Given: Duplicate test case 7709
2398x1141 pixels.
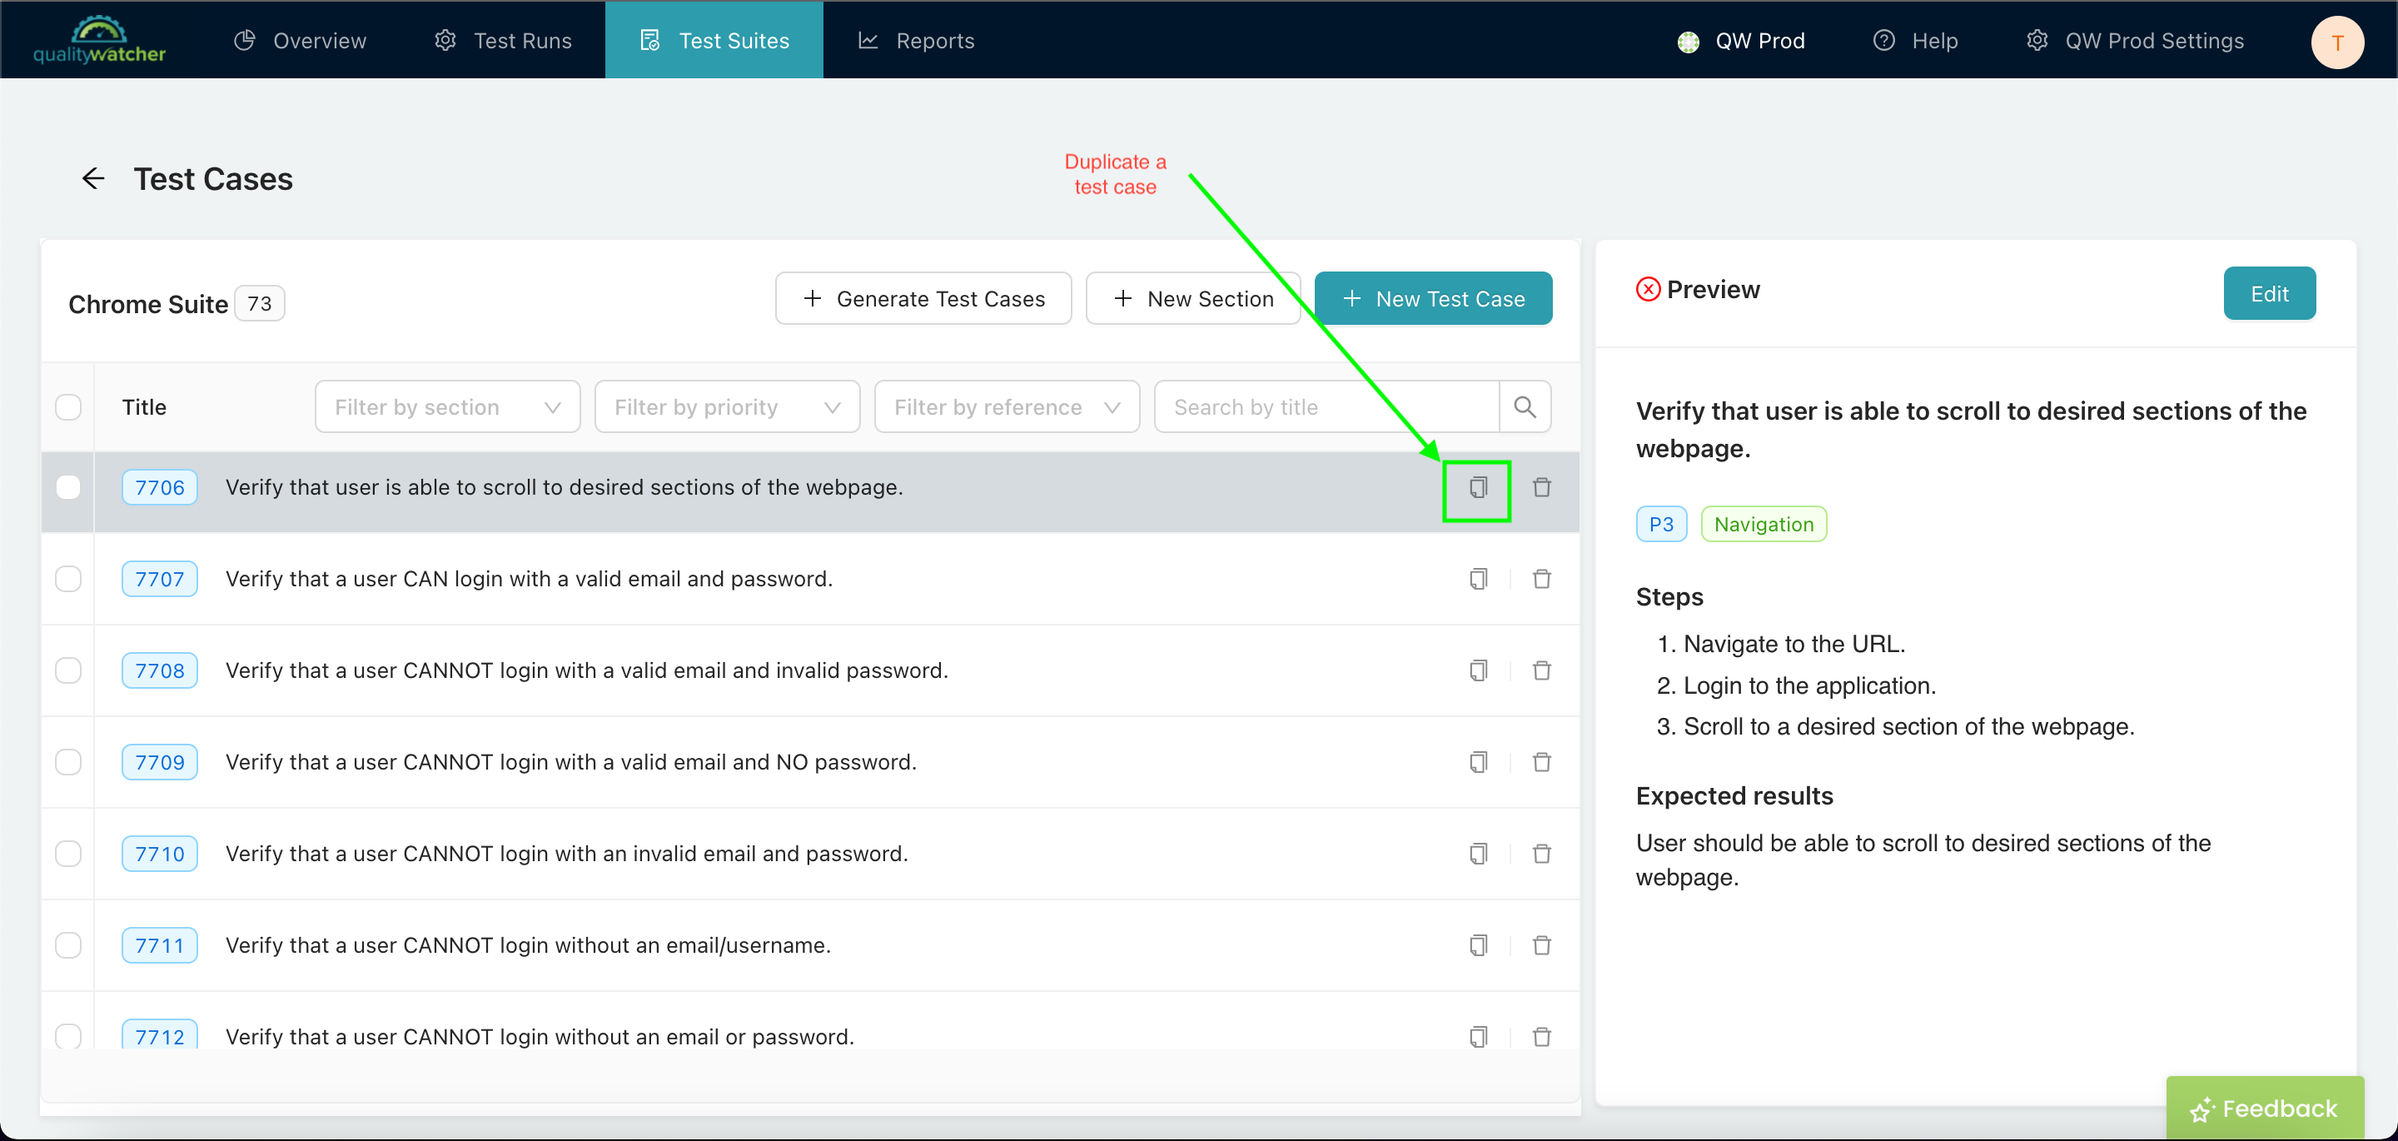Looking at the screenshot, I should click(1478, 762).
